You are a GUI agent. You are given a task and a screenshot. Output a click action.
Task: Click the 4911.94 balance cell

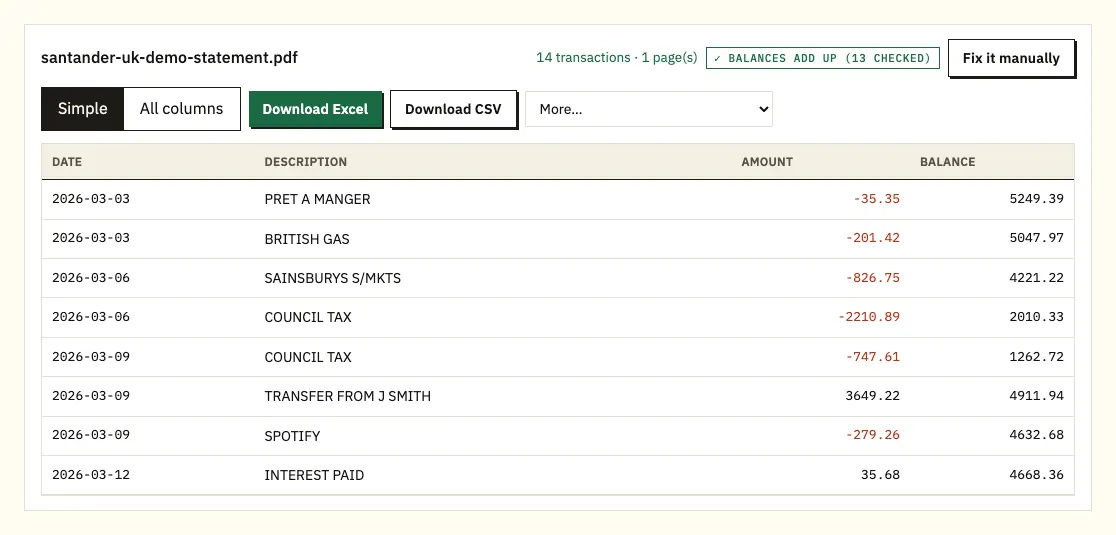pos(1036,396)
